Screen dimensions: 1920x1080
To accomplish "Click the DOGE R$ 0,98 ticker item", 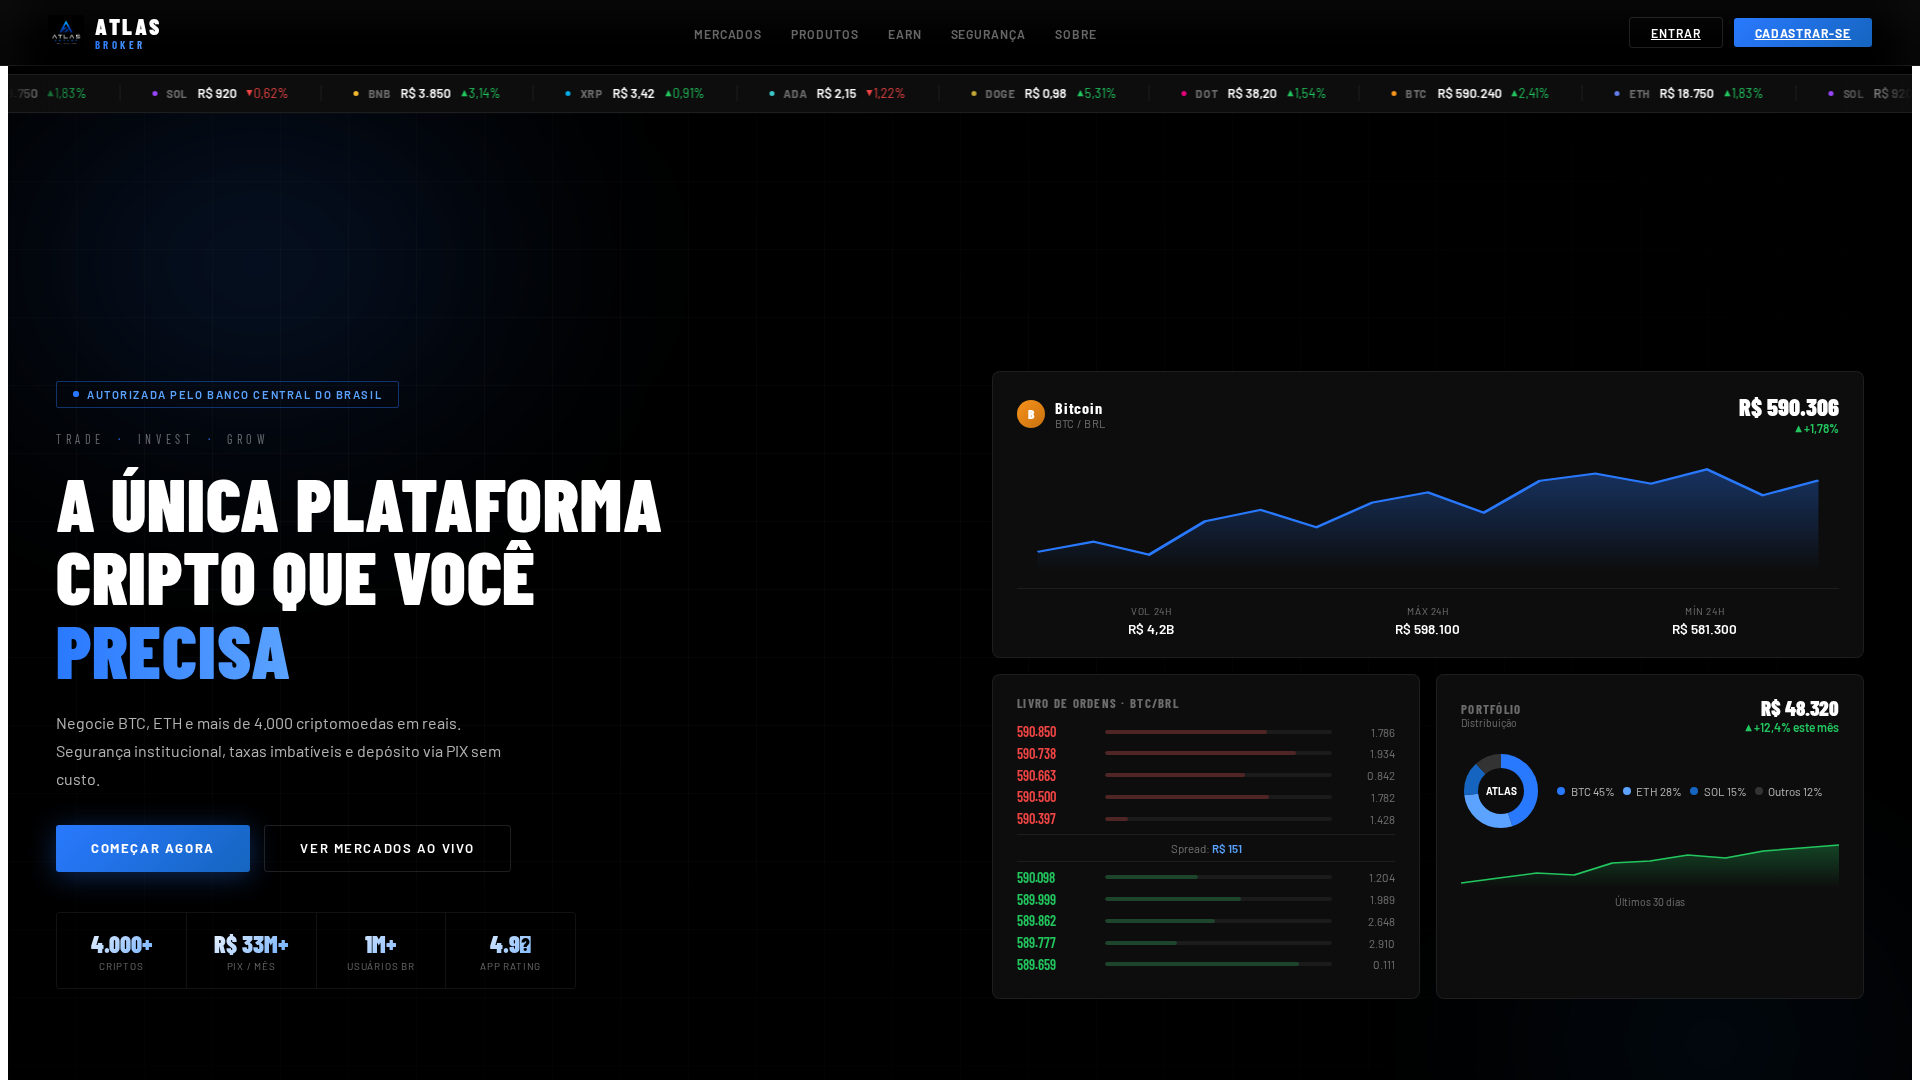I will 1043,93.
